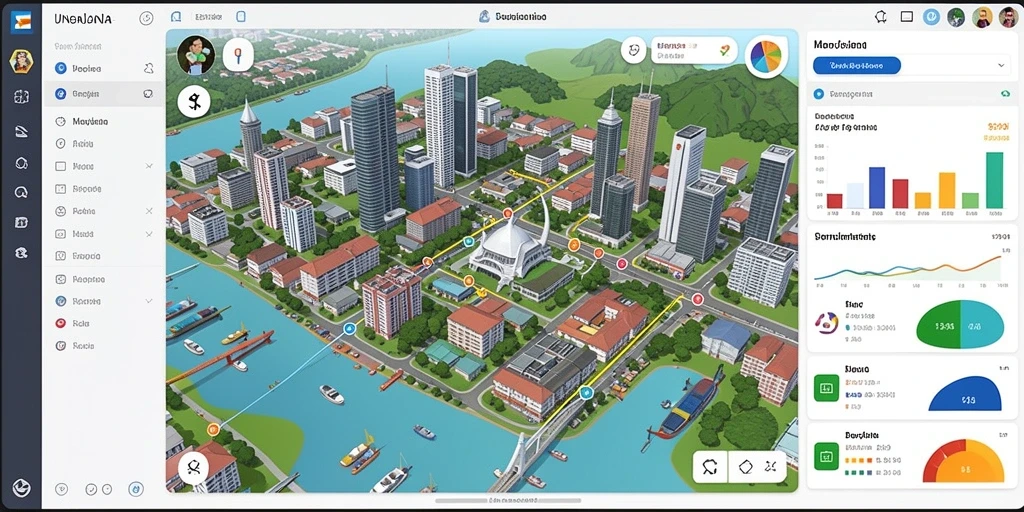Click the map pin button beside the map avatar
Image resolution: width=1024 pixels, height=512 pixels.
click(x=238, y=54)
